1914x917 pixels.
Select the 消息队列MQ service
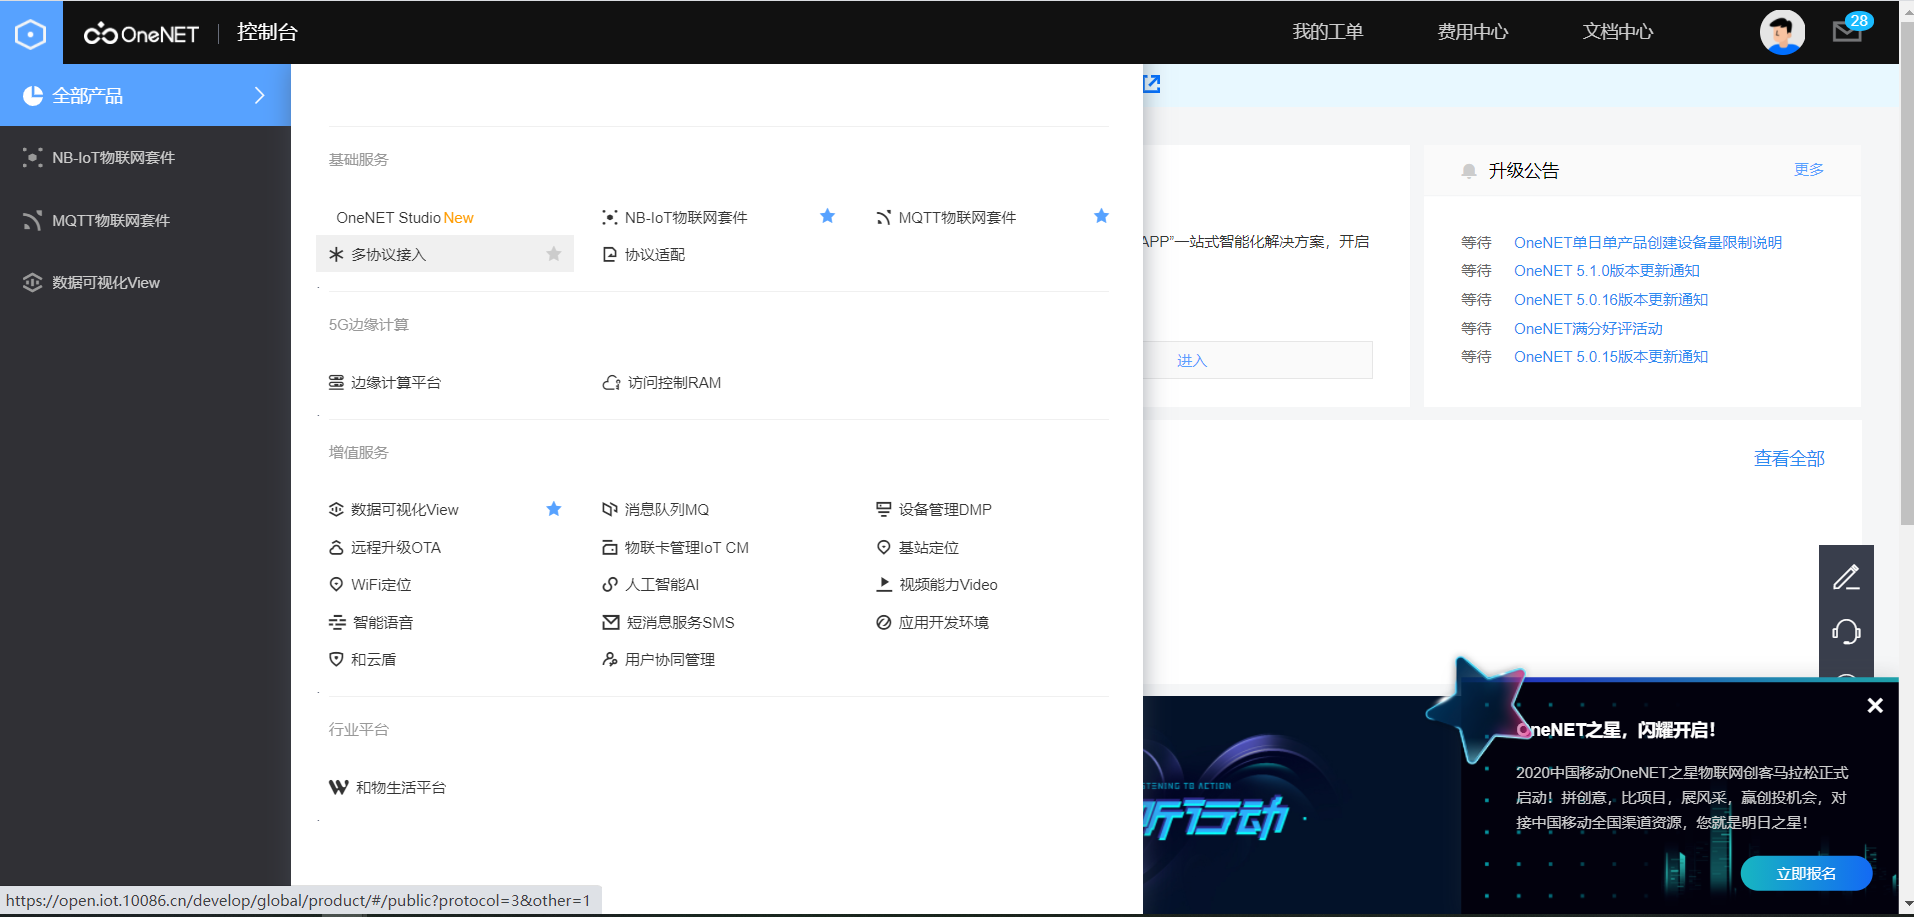tap(665, 509)
